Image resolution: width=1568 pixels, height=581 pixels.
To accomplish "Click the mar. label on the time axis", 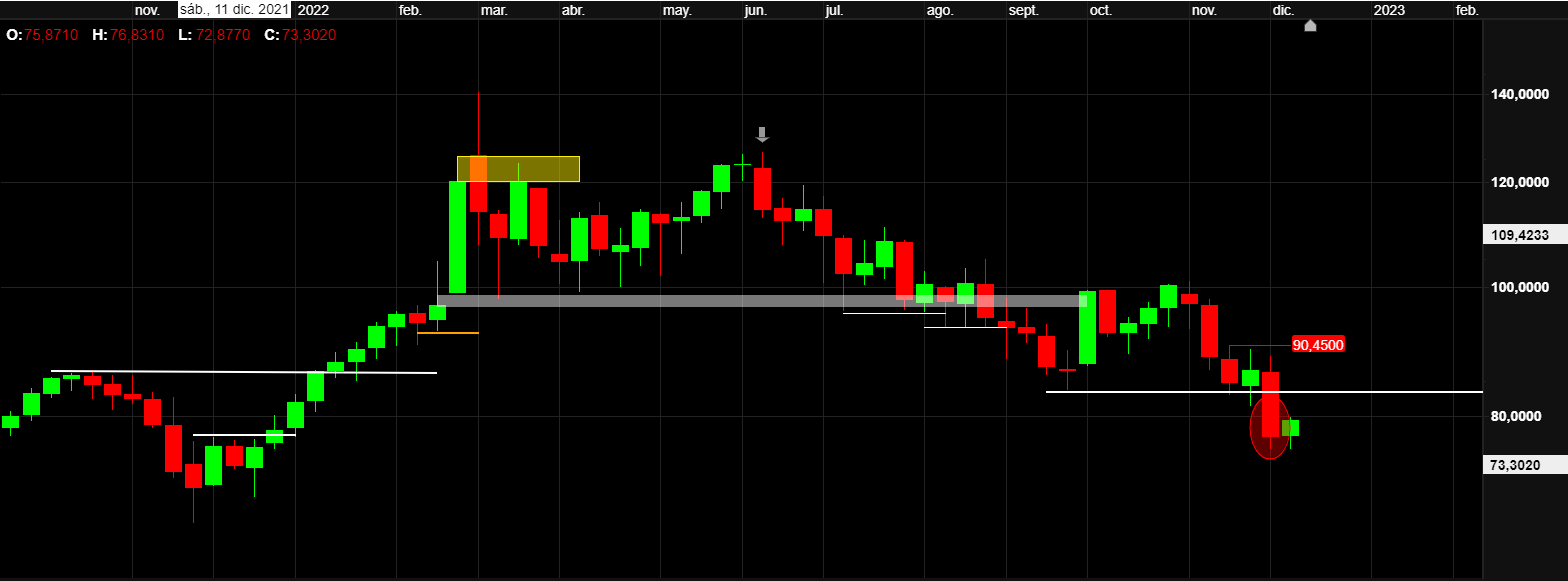I will (494, 10).
